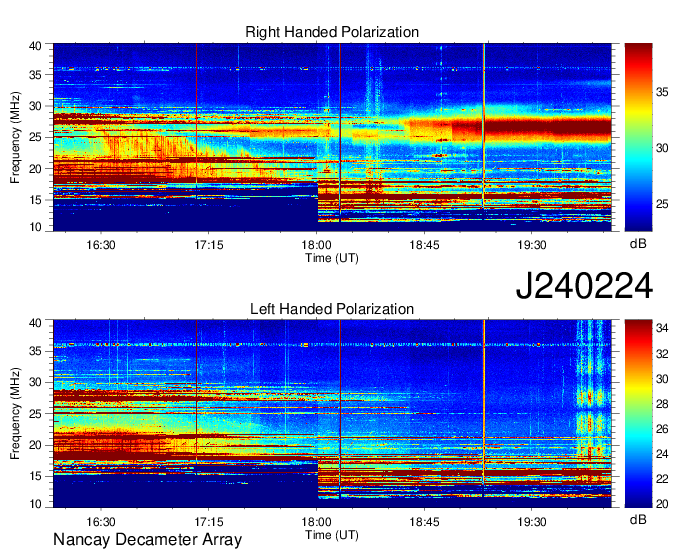
Task: Click the 'Left Handed Polarization' plot title
Action: coord(332,309)
